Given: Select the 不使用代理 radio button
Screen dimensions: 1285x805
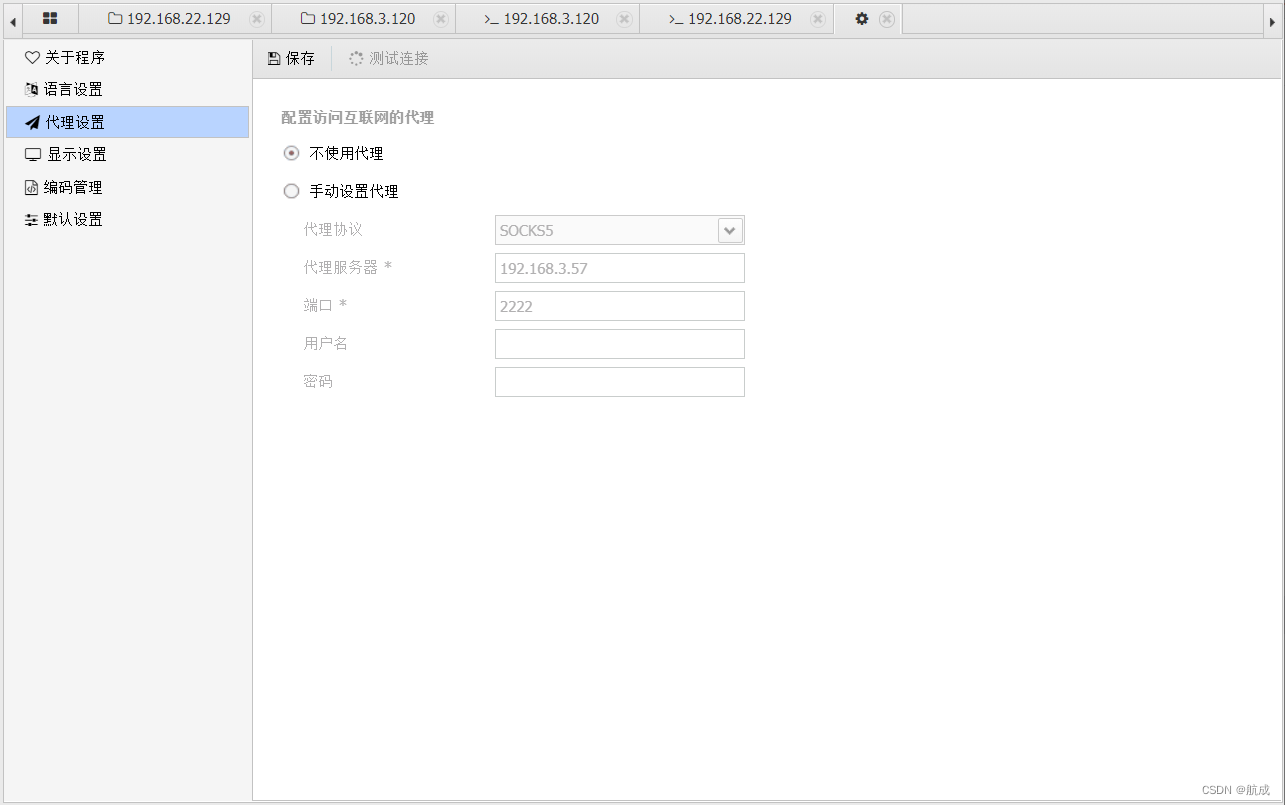Looking at the screenshot, I should 292,154.
